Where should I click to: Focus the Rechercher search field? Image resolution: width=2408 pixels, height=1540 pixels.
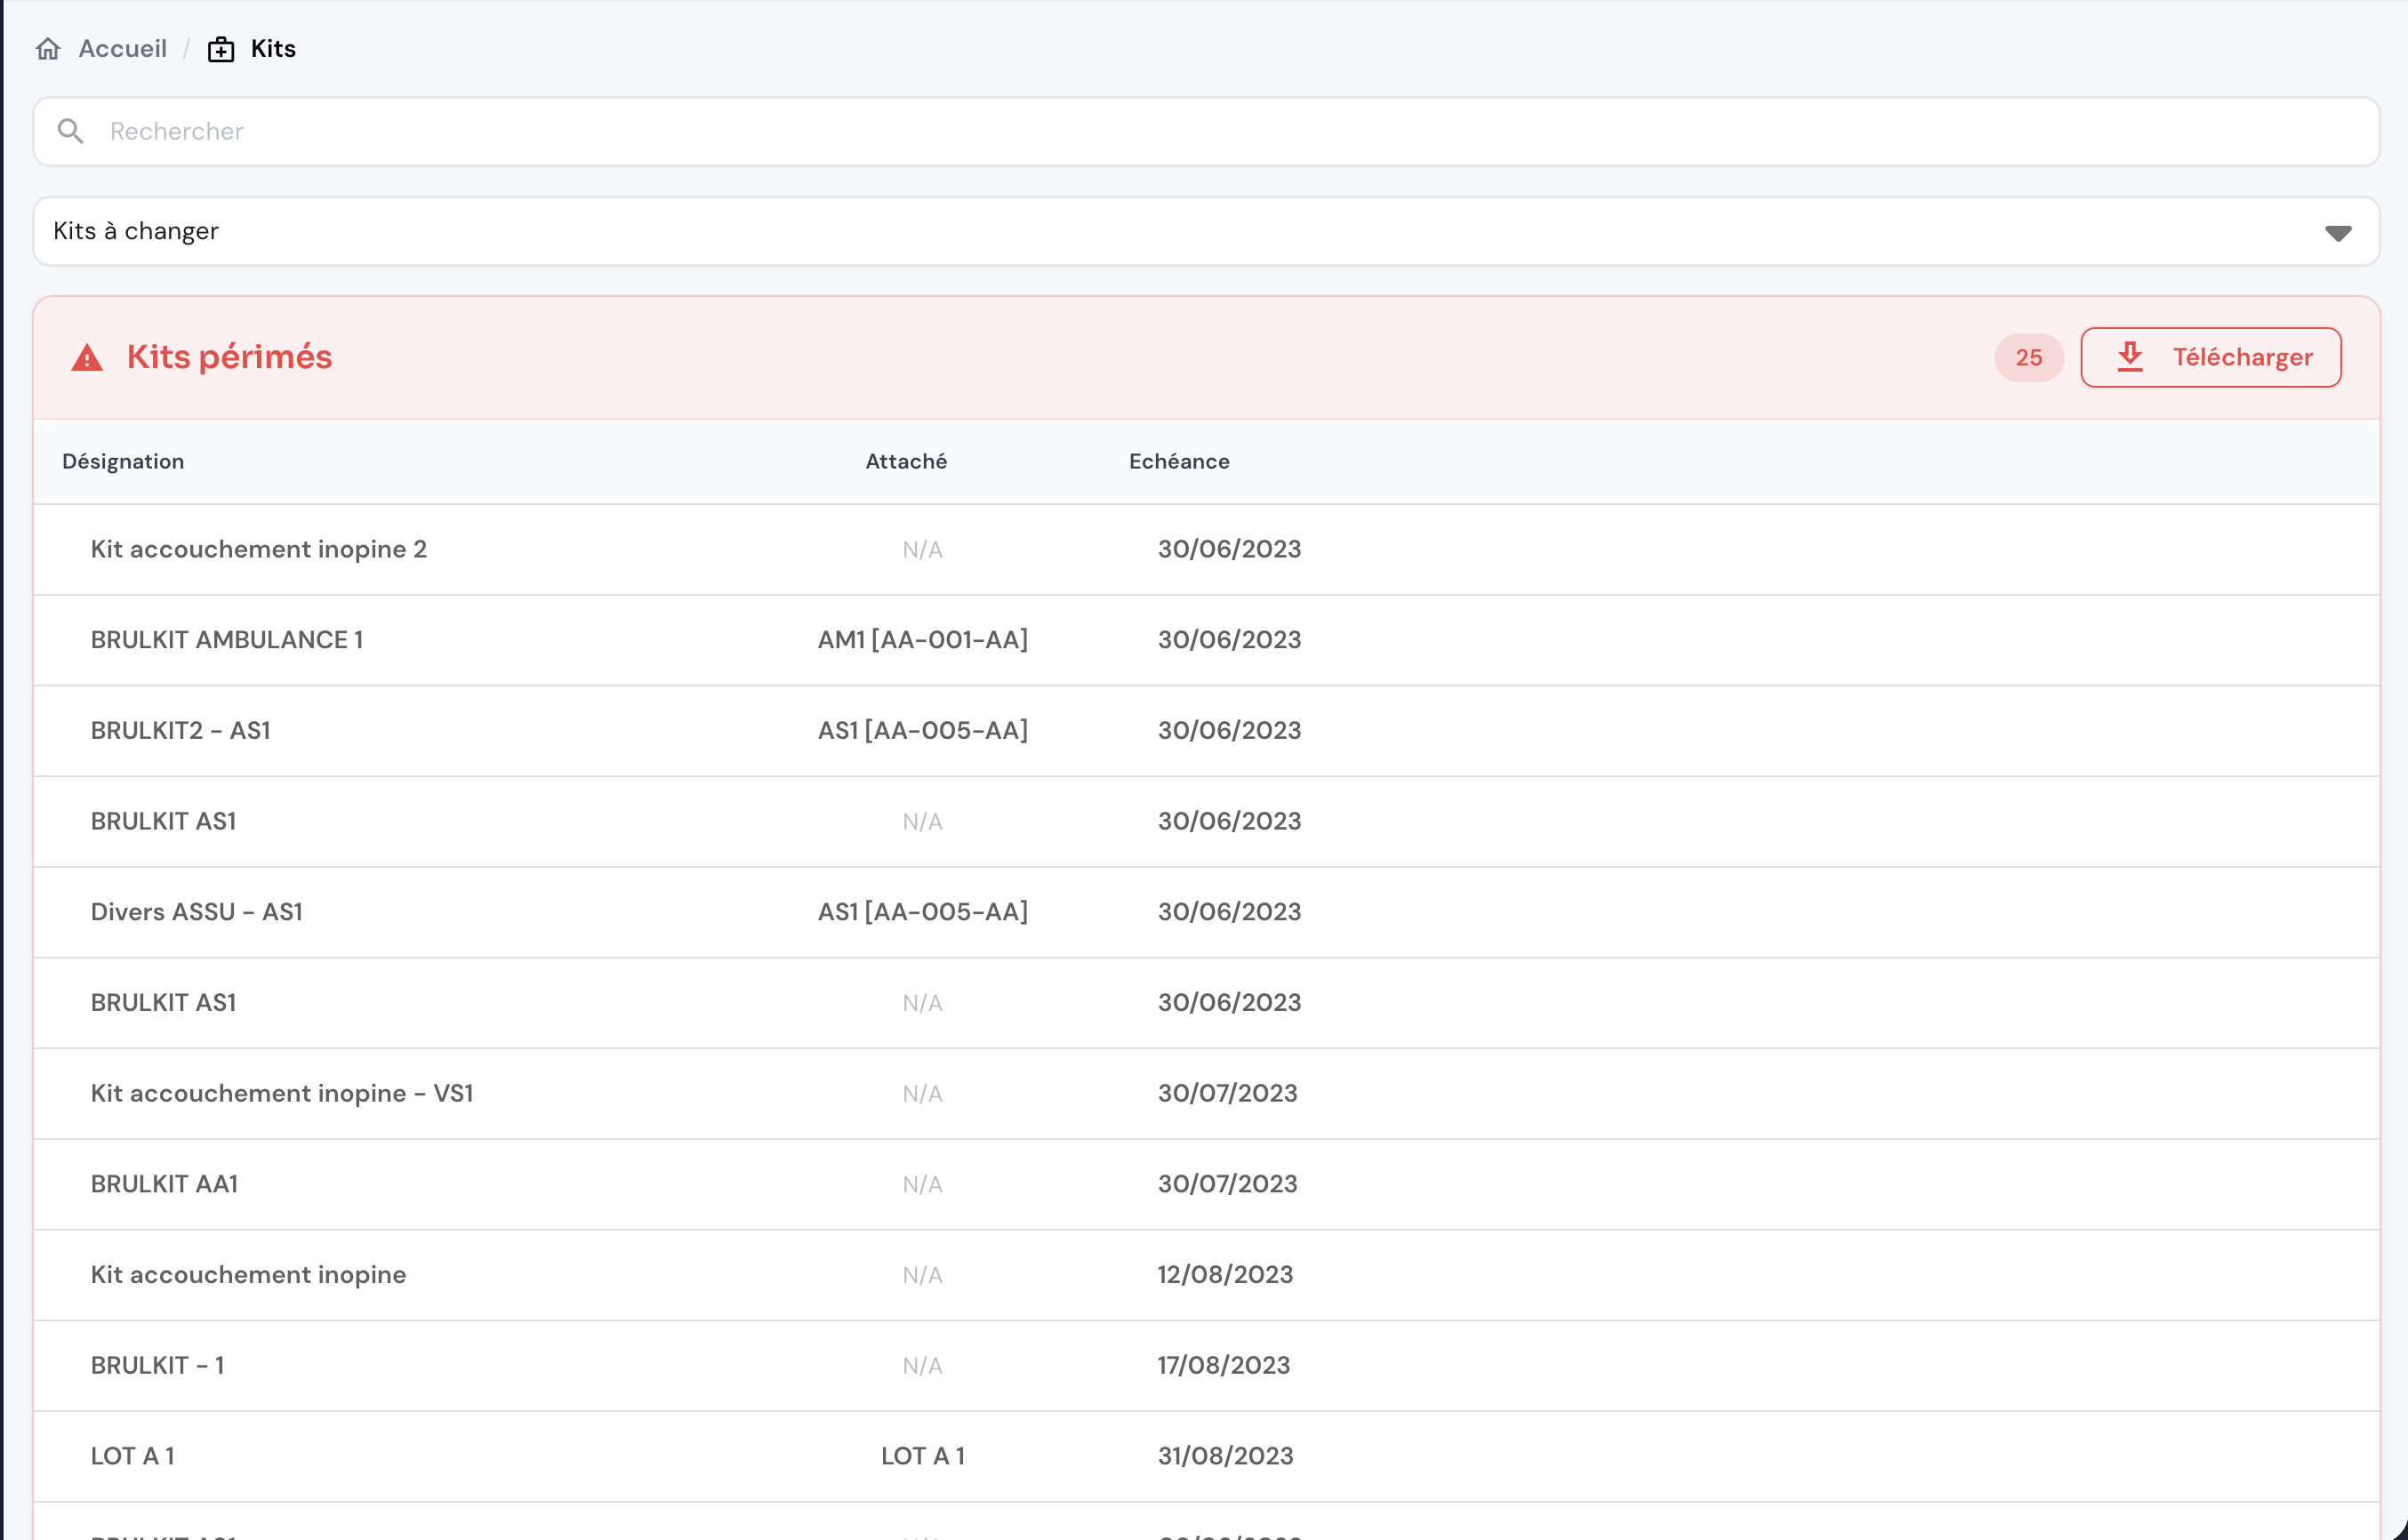tap(1200, 131)
